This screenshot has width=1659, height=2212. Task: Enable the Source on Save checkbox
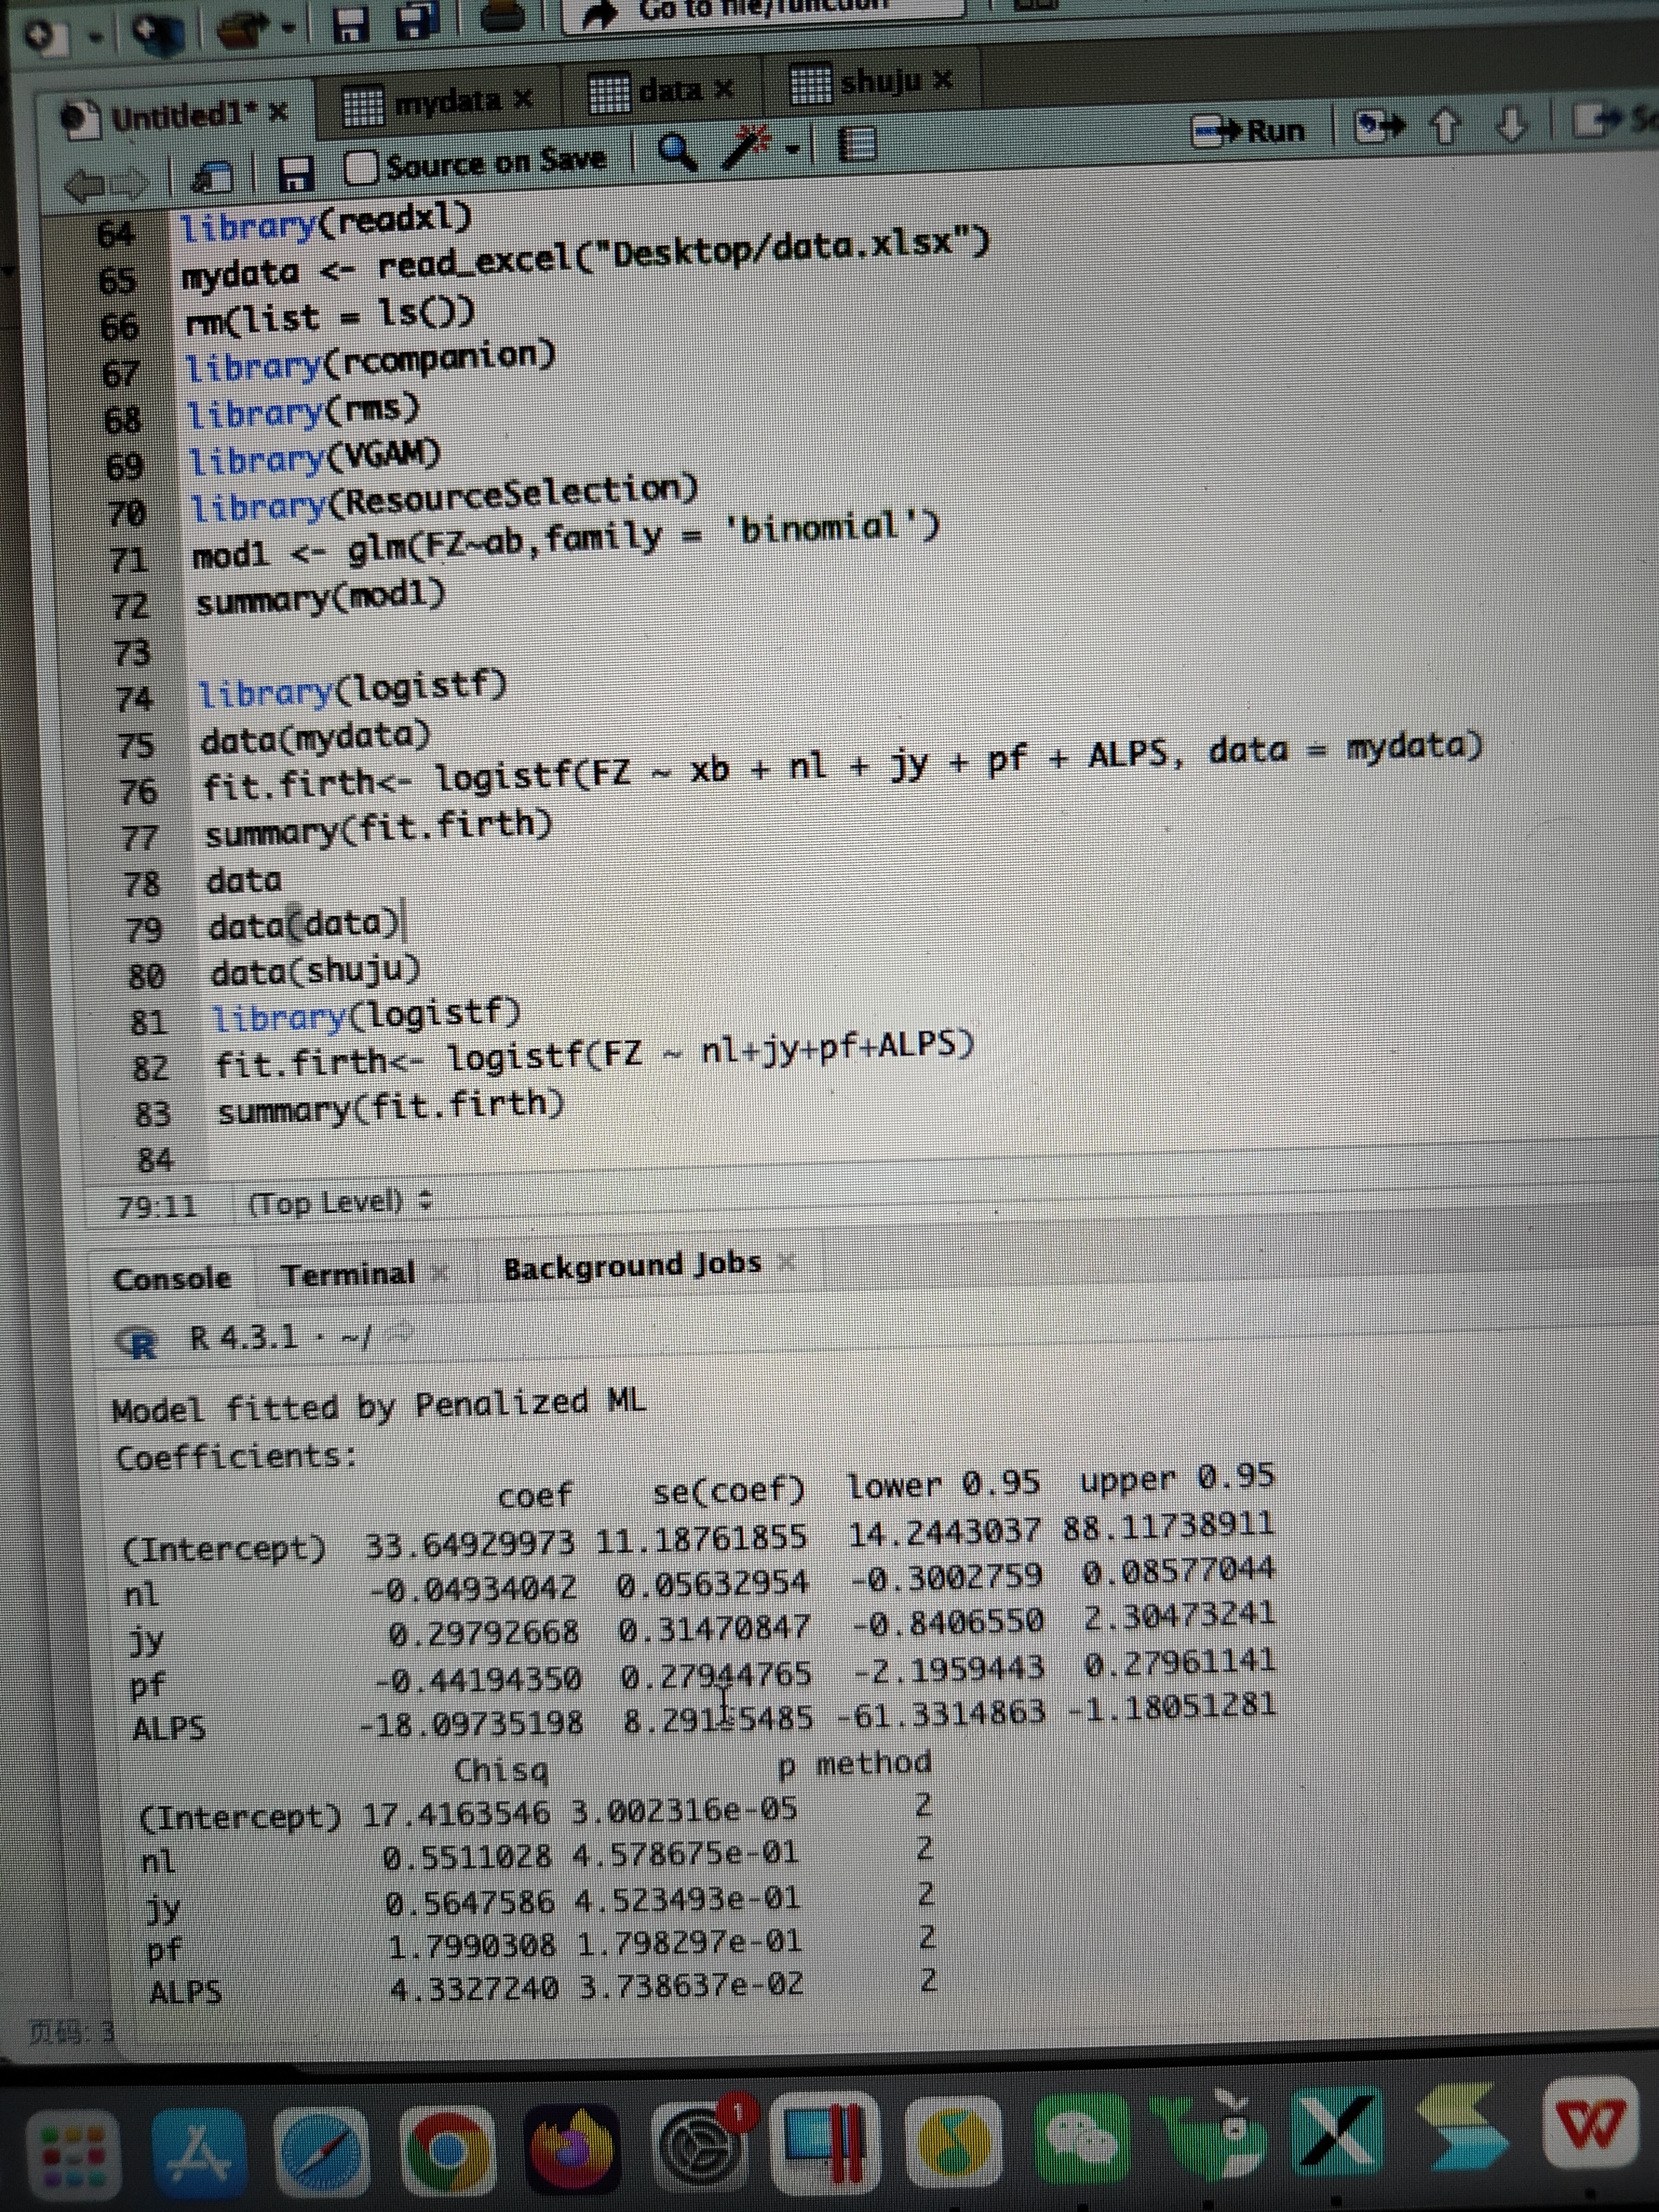[360, 168]
